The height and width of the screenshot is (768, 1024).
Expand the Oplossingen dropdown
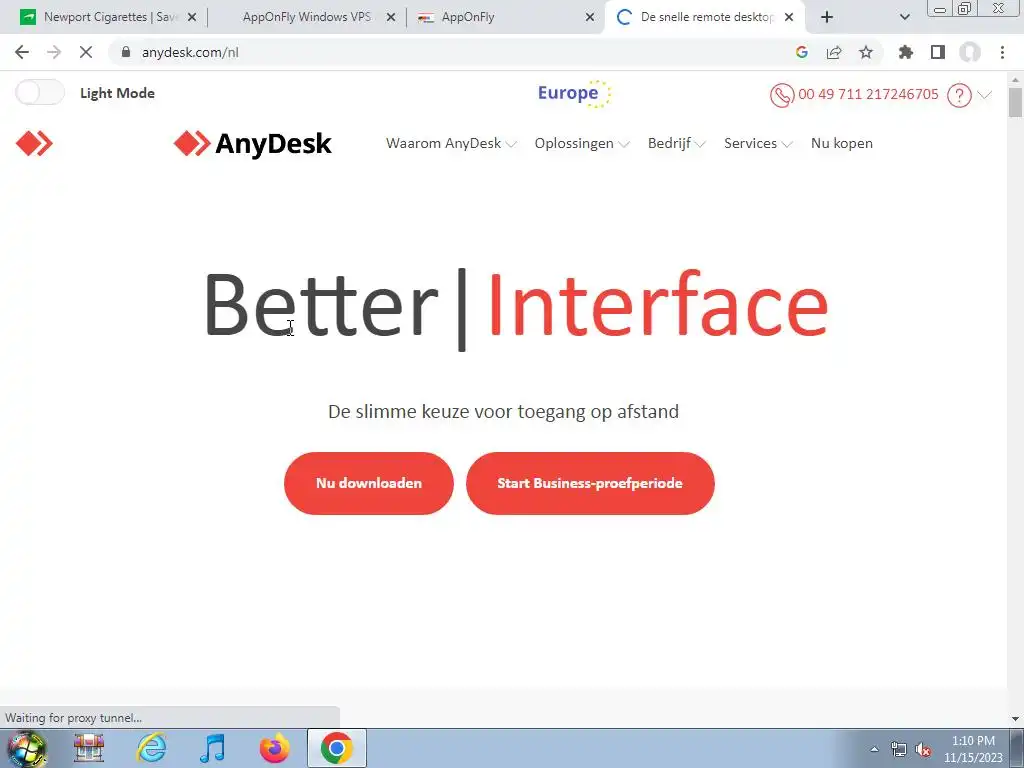point(582,144)
